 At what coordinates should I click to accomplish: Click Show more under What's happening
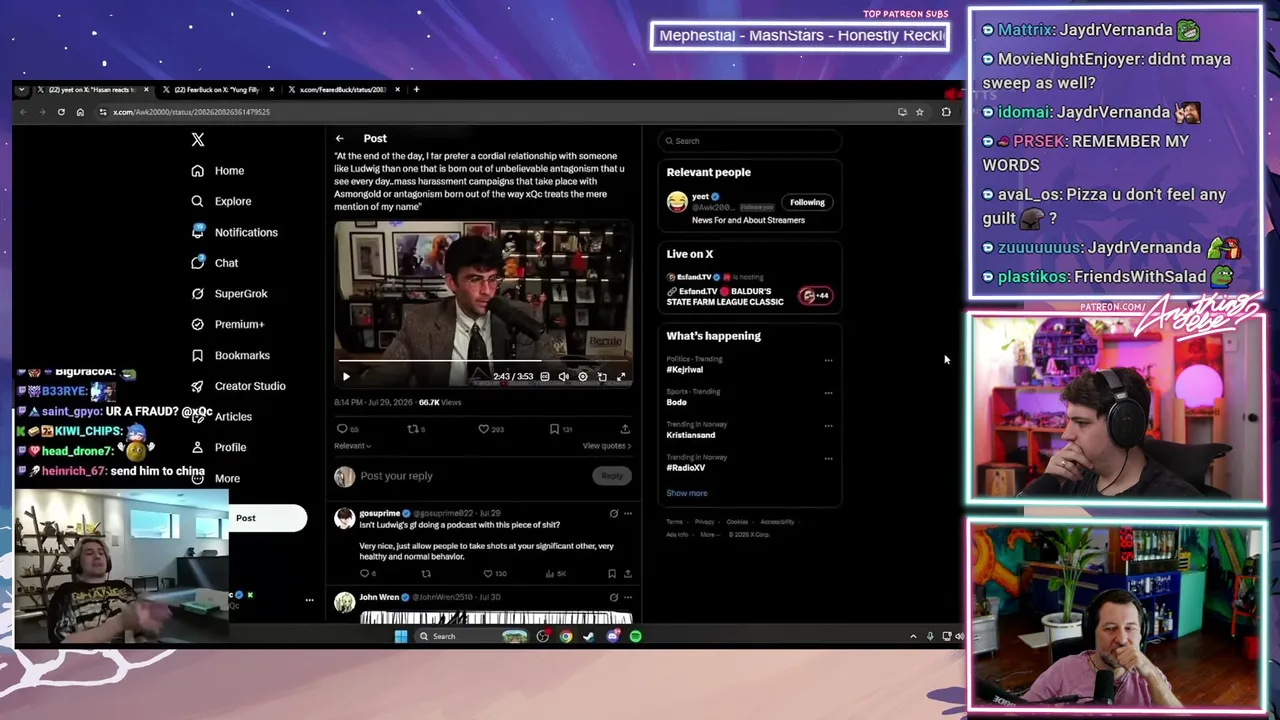(687, 493)
